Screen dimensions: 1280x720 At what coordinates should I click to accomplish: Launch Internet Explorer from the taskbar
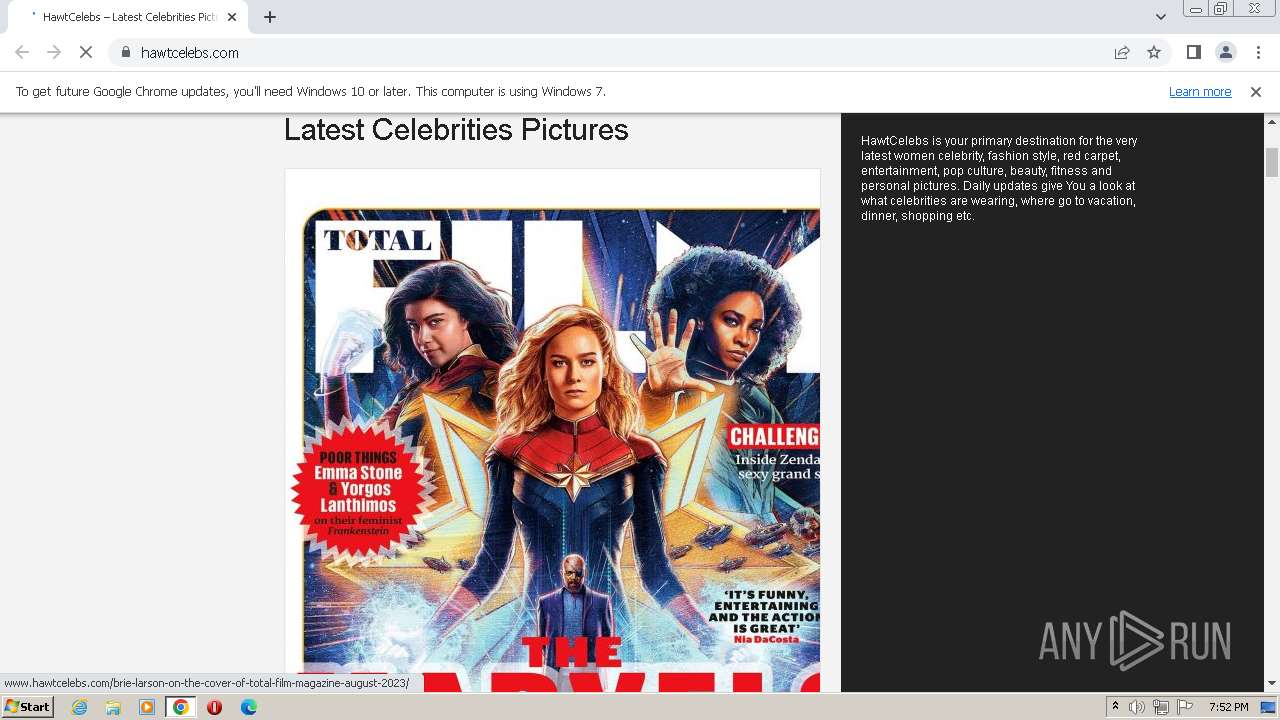click(x=79, y=707)
